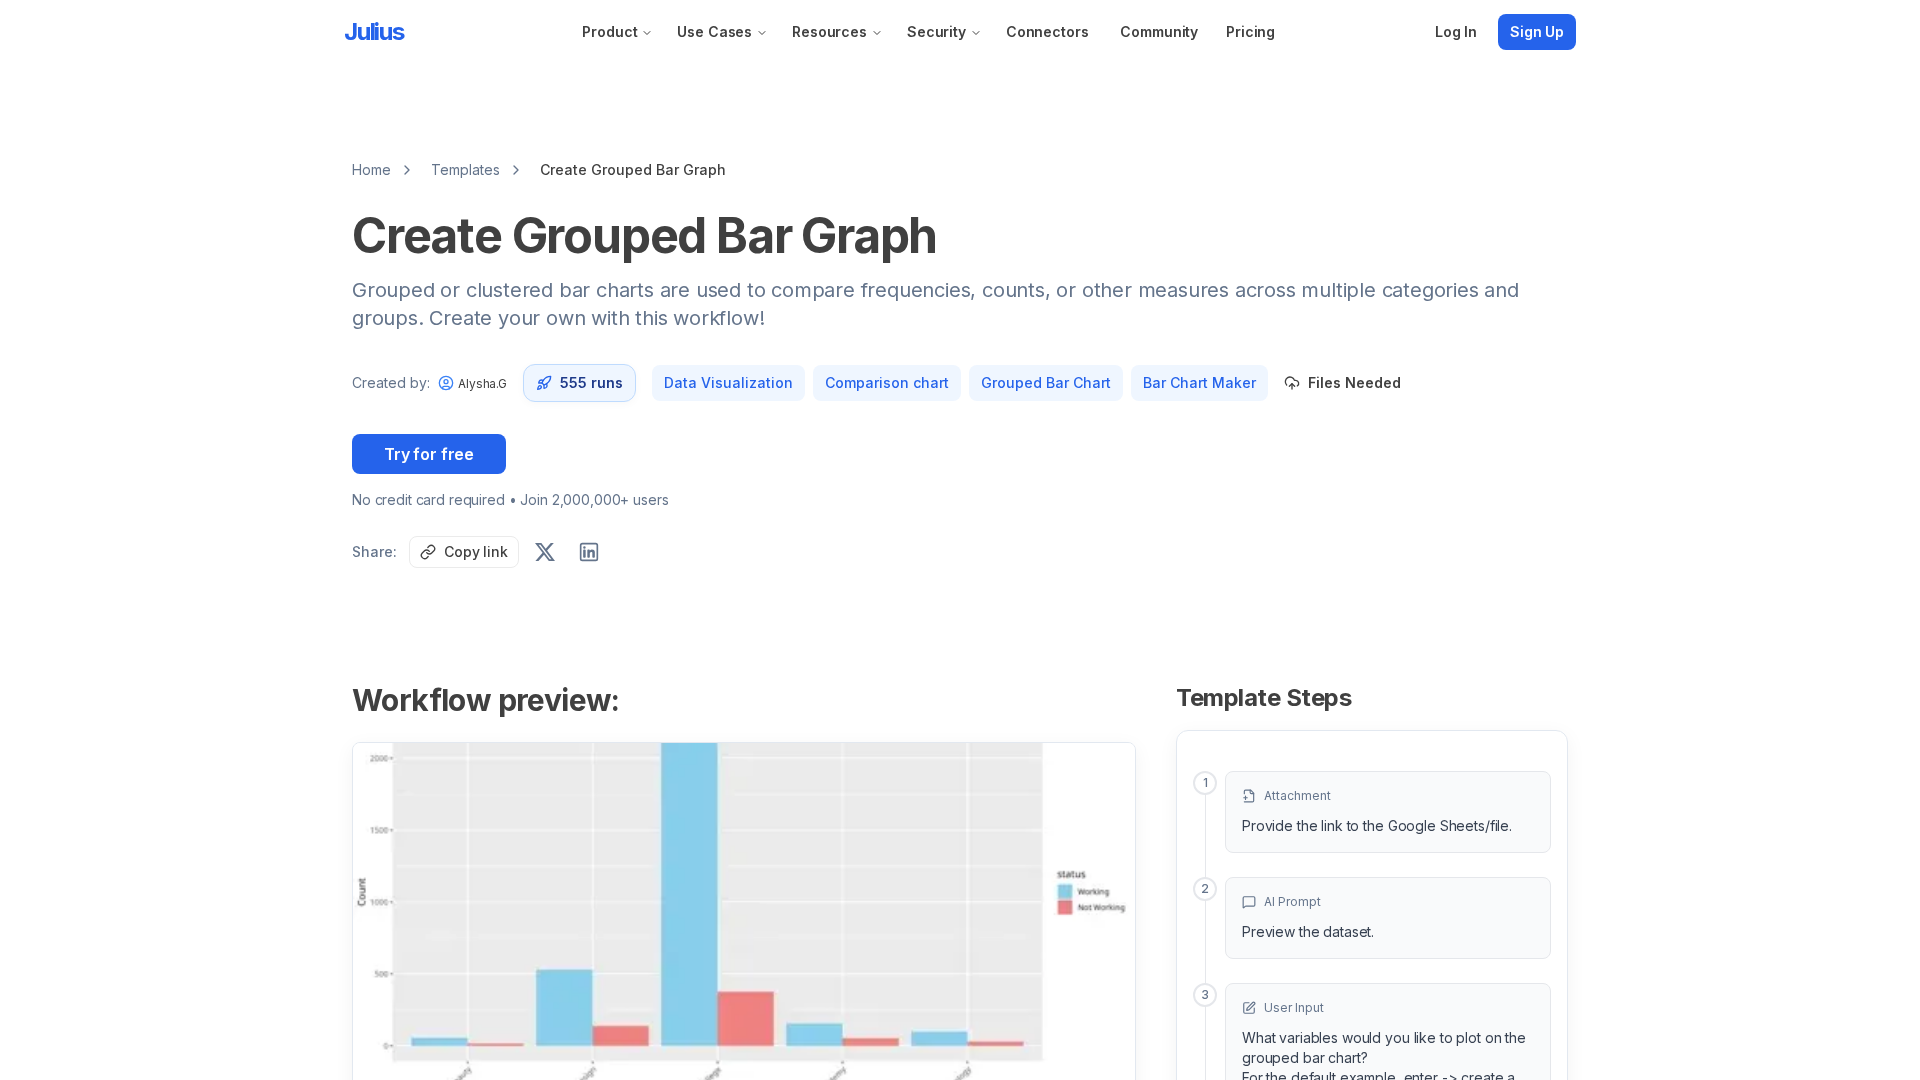Screen dimensions: 1920x1080
Task: Share via LinkedIn icon
Action: 589,552
